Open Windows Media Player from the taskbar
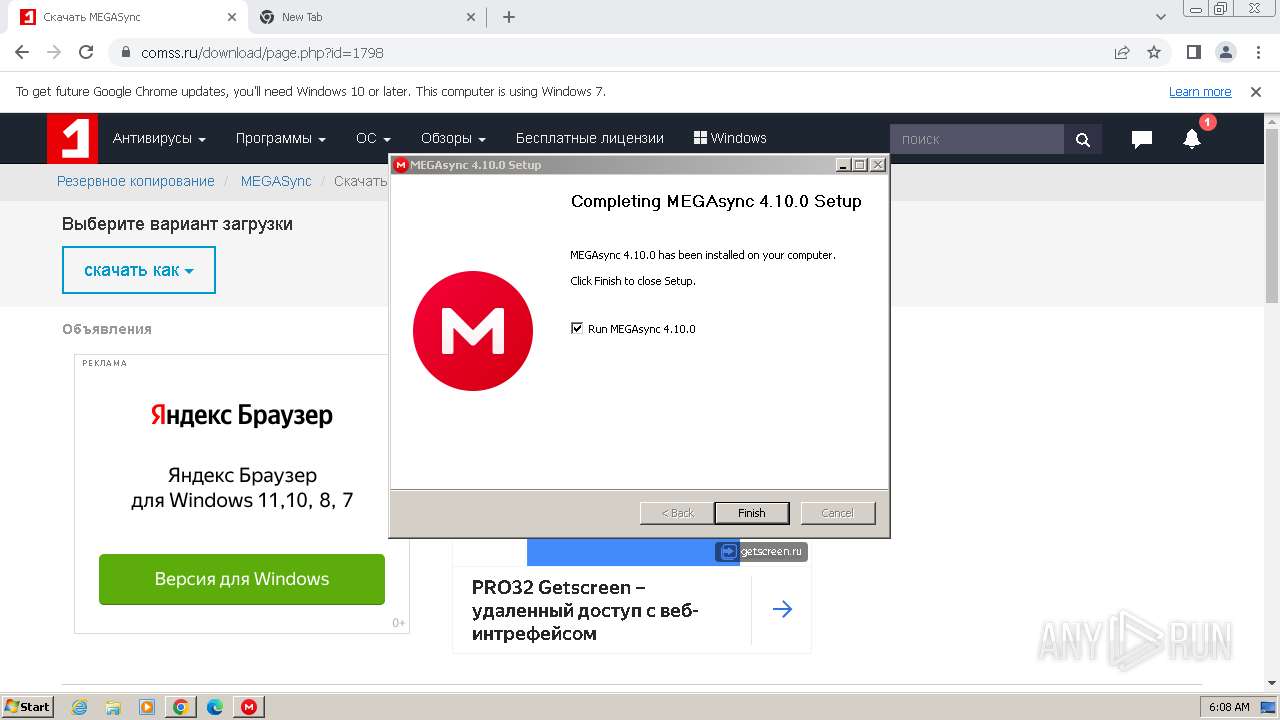The image size is (1280, 720). click(x=147, y=707)
